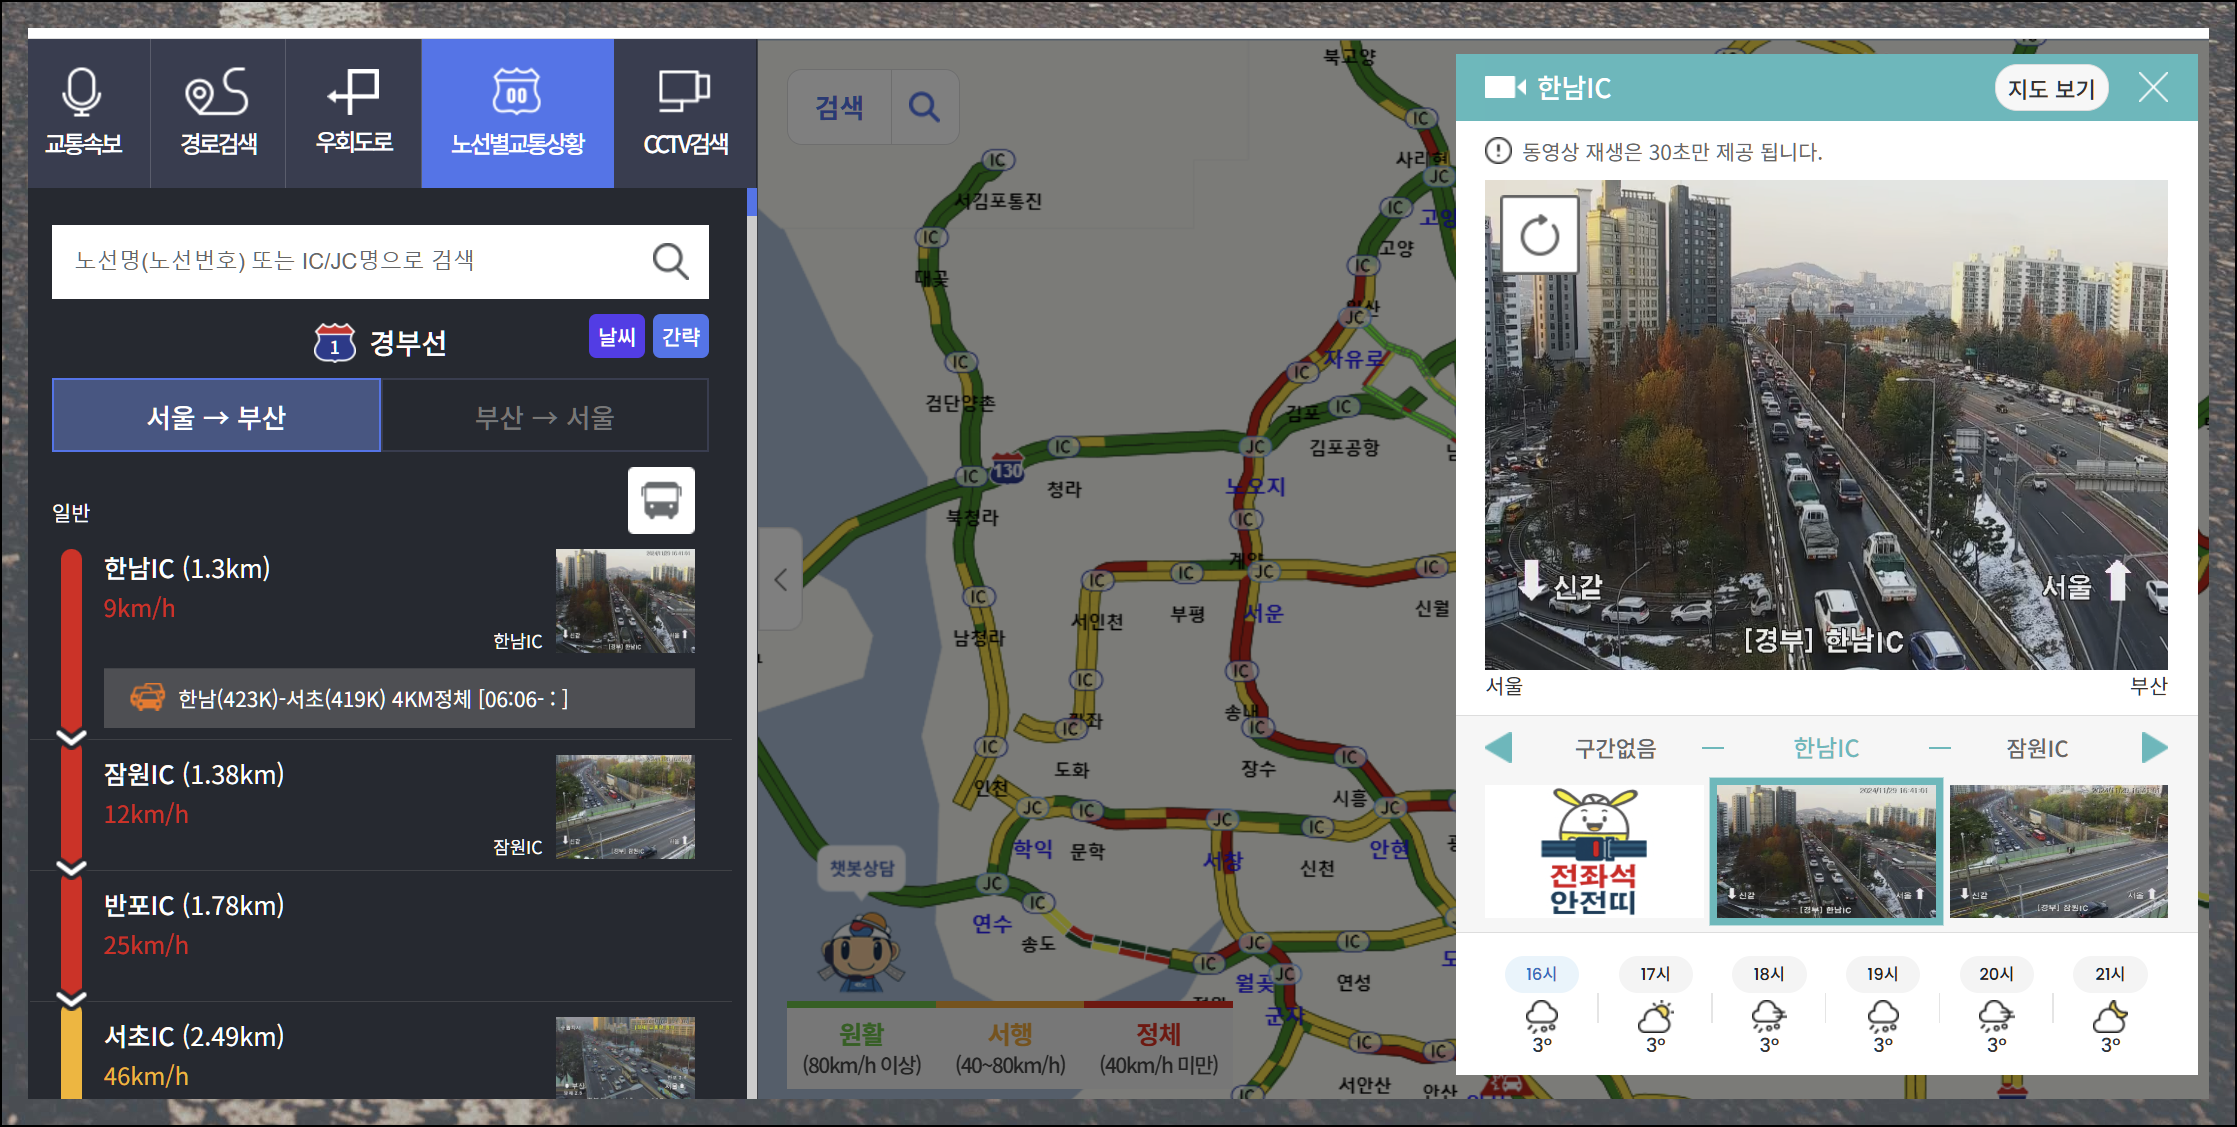This screenshot has width=2237, height=1127.
Task: Toggle the 날씨 weather button
Action: click(x=616, y=337)
